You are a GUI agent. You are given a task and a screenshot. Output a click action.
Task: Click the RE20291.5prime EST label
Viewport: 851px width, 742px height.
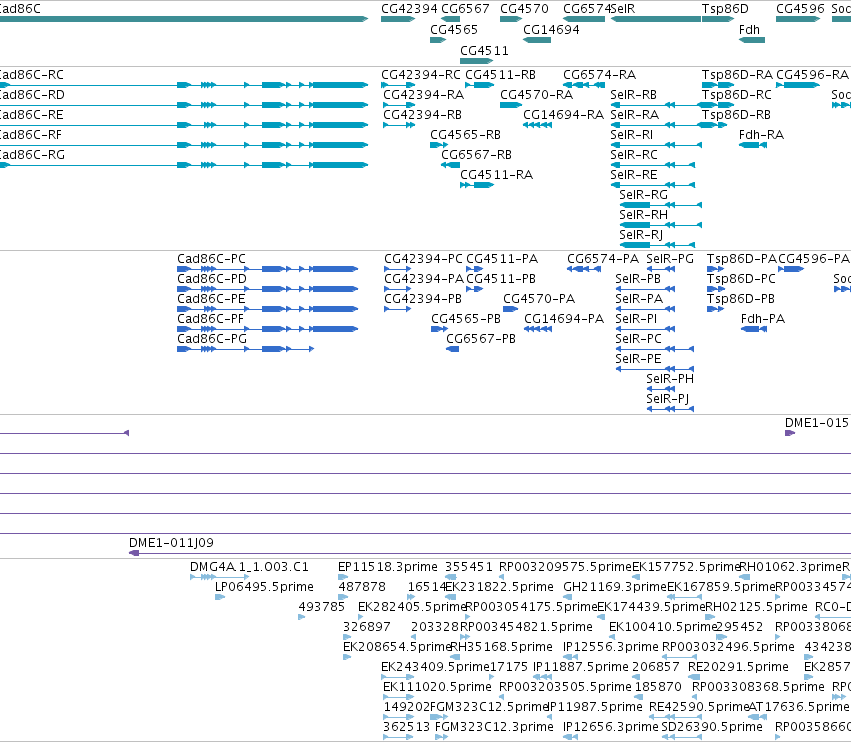pos(738,667)
